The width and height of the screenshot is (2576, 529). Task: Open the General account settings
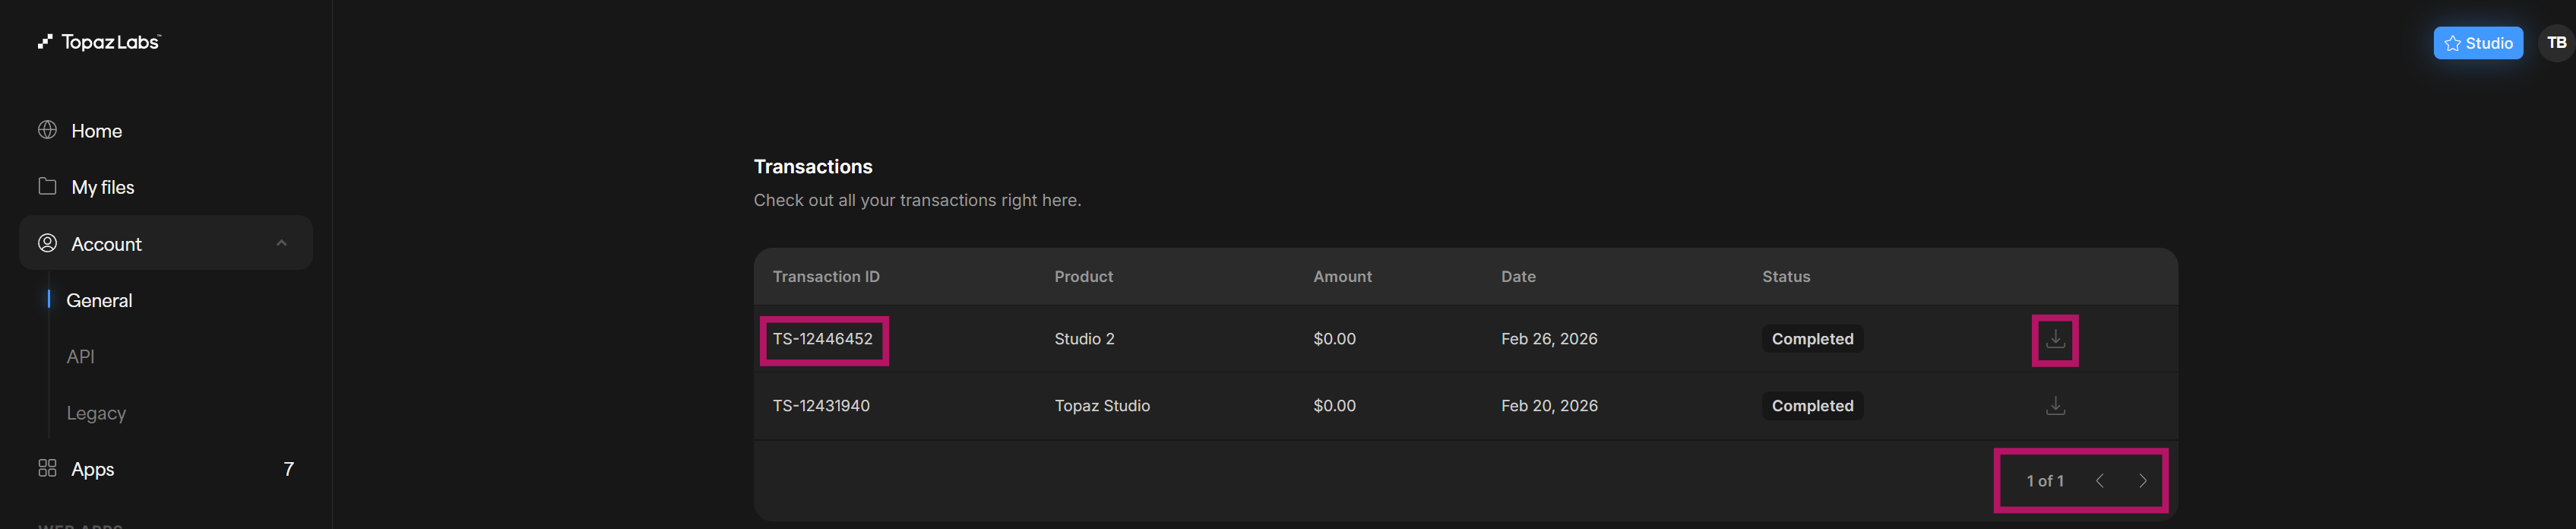pos(99,300)
